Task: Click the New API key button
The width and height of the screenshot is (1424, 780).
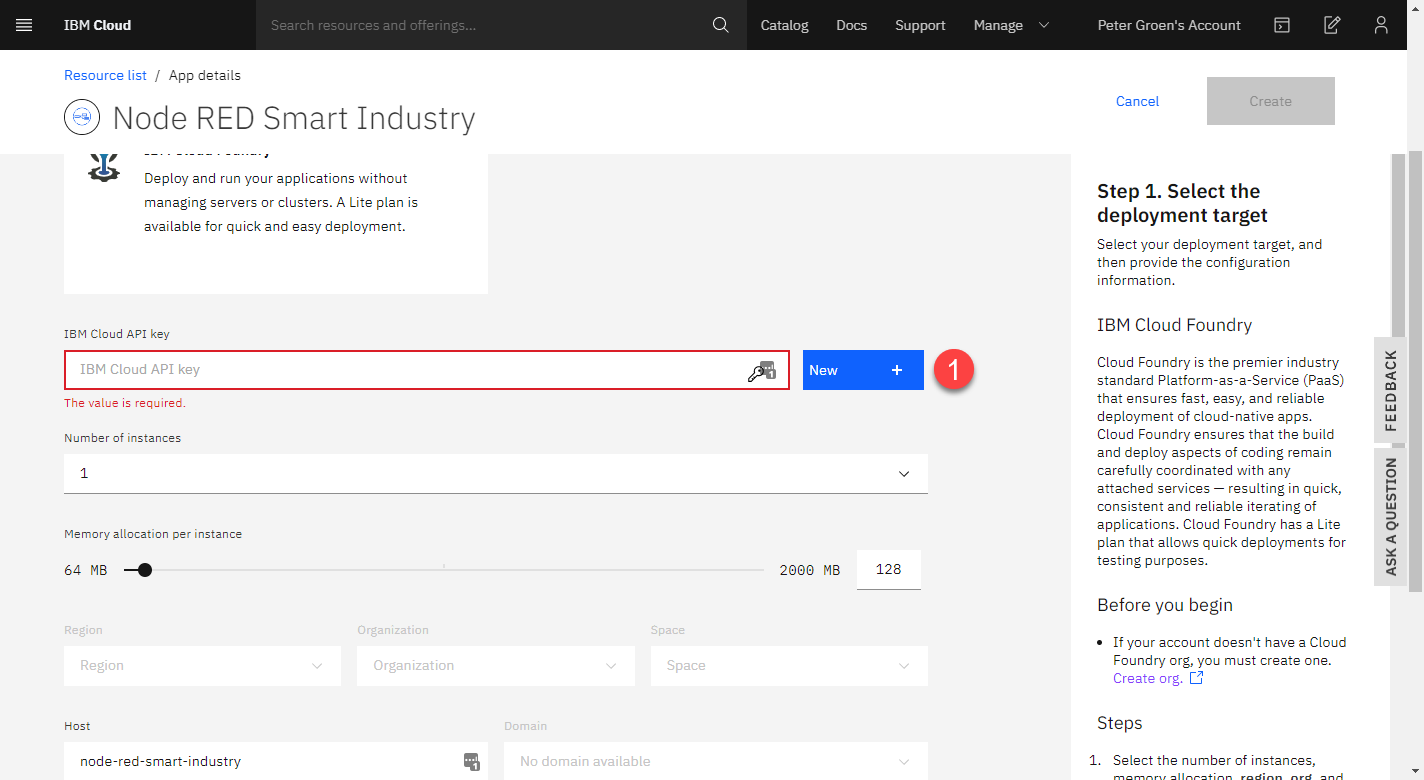Action: click(x=863, y=370)
